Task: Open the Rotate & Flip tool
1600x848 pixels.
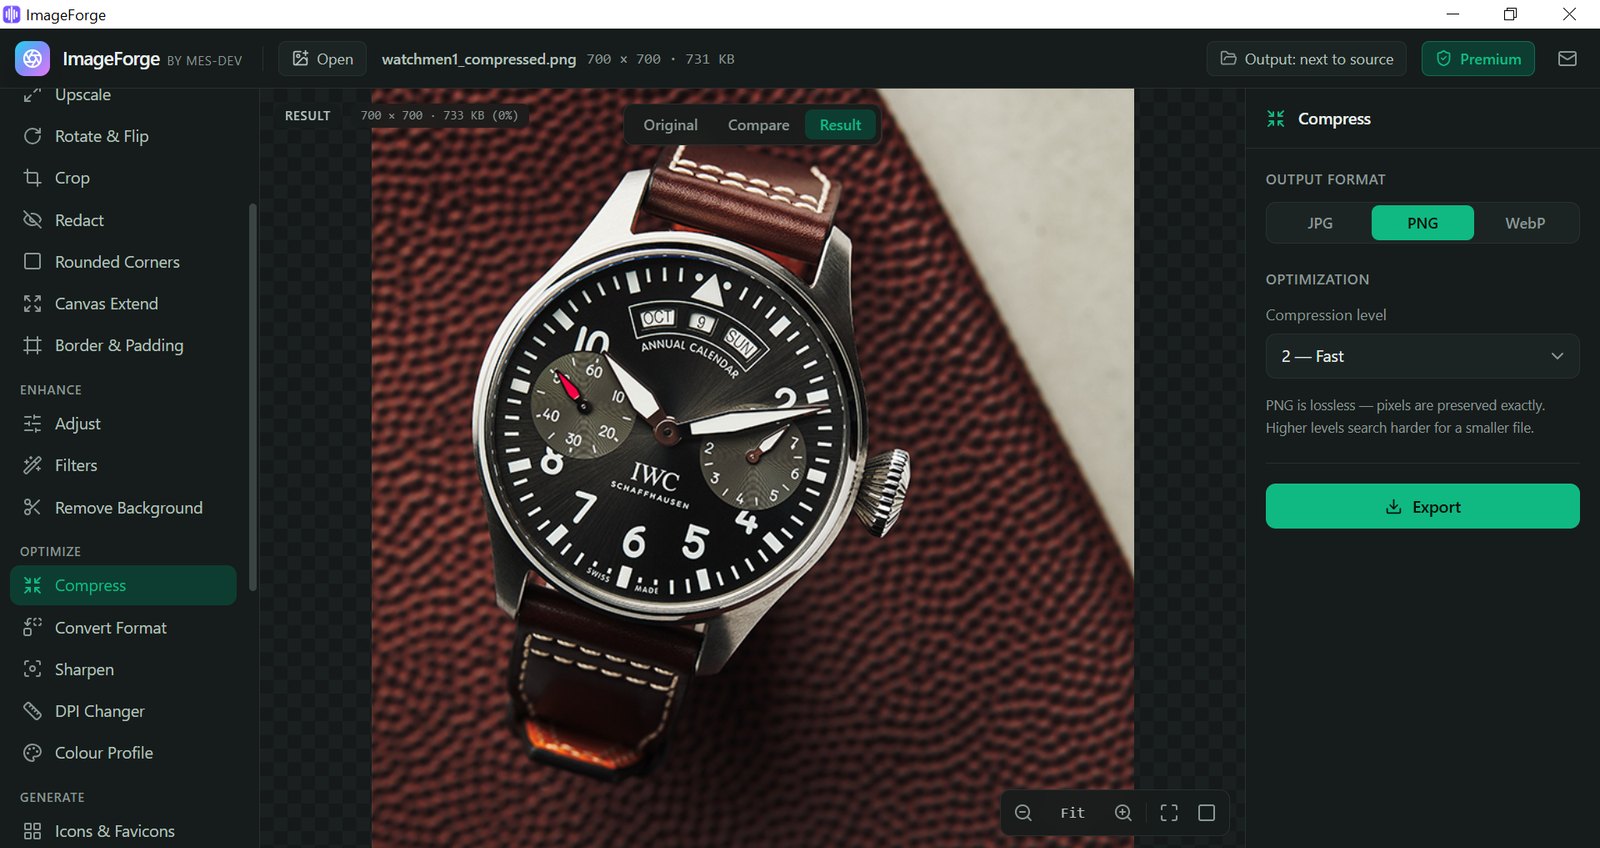Action: click(123, 136)
